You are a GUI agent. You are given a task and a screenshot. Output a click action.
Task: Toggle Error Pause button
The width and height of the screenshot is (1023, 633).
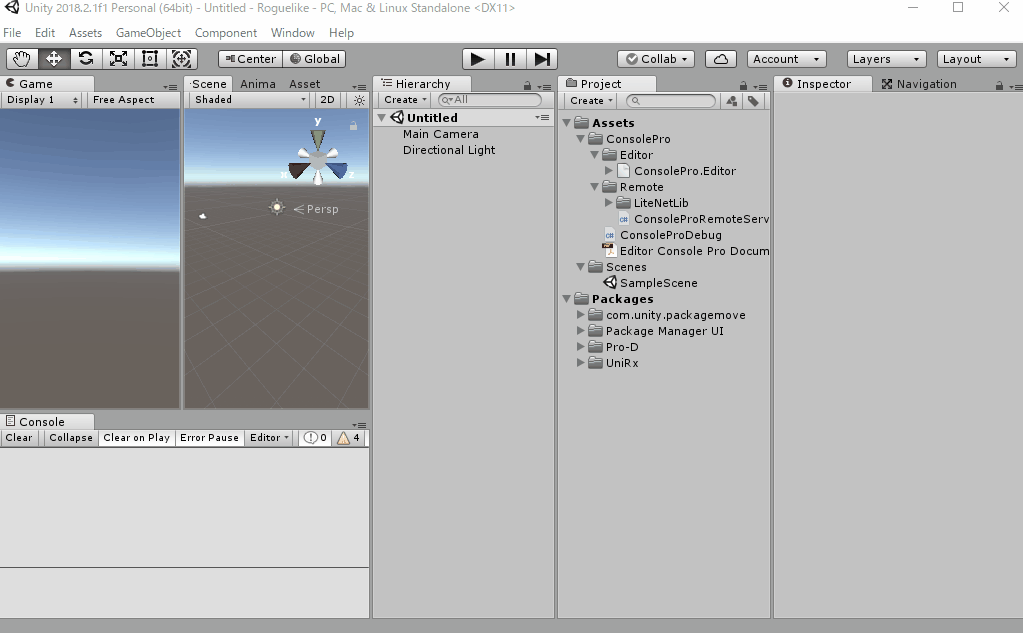coord(209,438)
